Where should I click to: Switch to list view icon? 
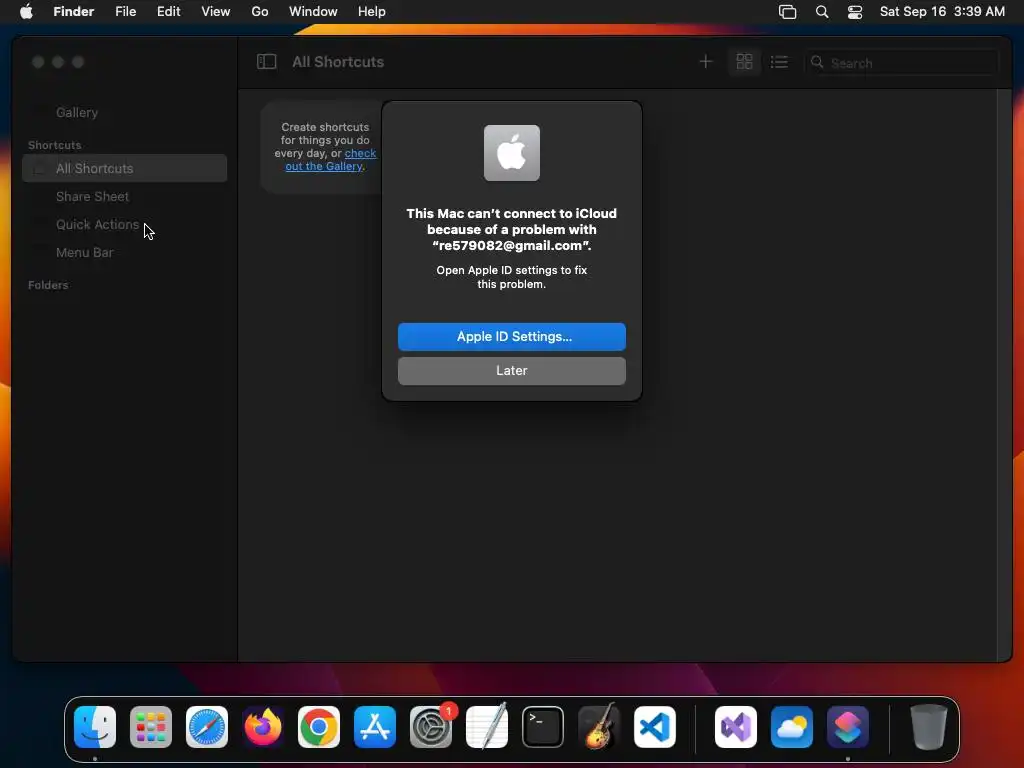click(779, 62)
